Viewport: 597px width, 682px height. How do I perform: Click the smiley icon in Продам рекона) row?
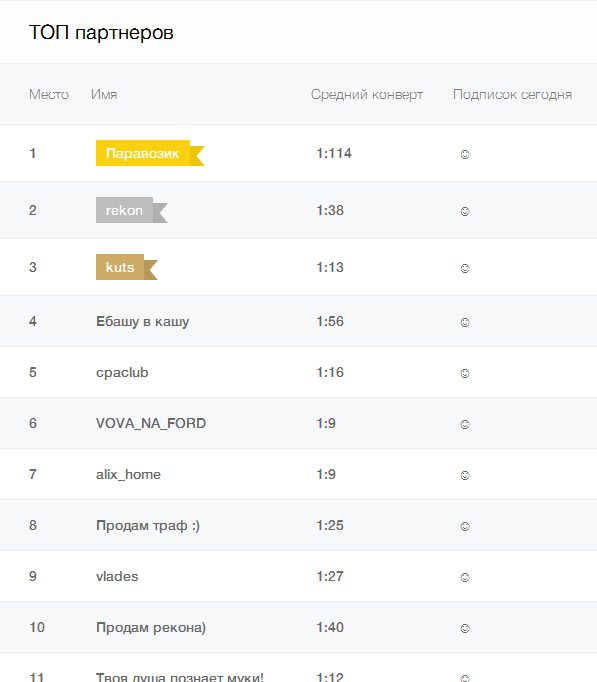465,628
